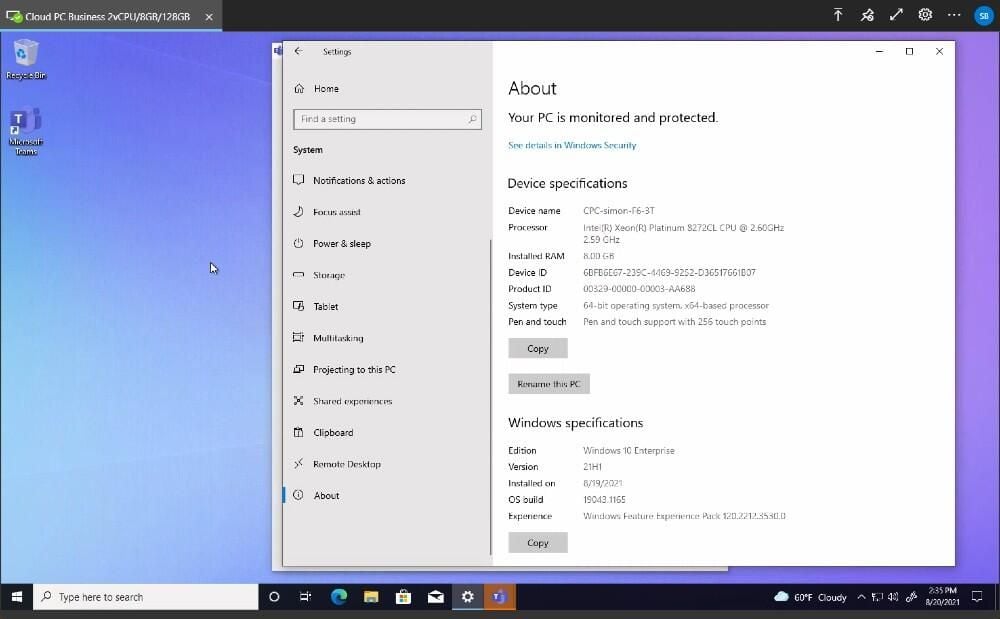Copy the device specifications
The height and width of the screenshot is (619, 1000).
click(x=538, y=349)
